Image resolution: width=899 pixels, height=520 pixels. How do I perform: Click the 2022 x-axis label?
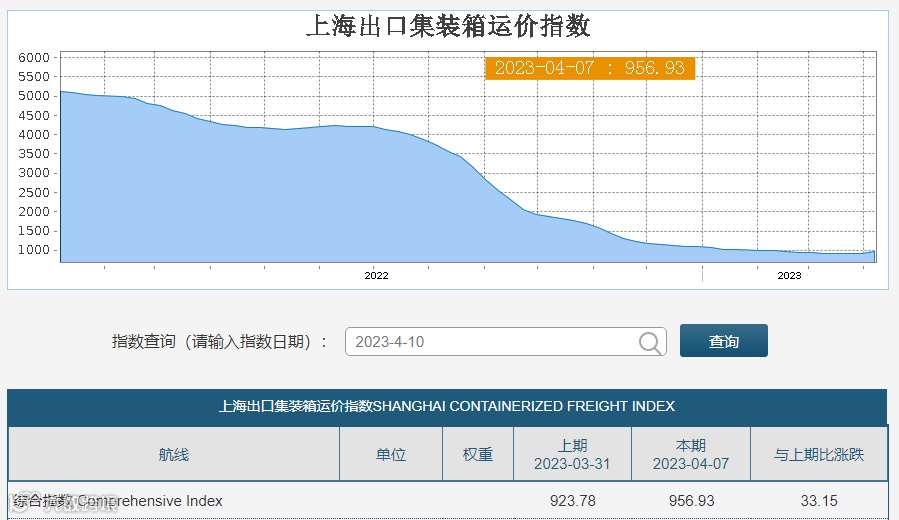coord(376,276)
